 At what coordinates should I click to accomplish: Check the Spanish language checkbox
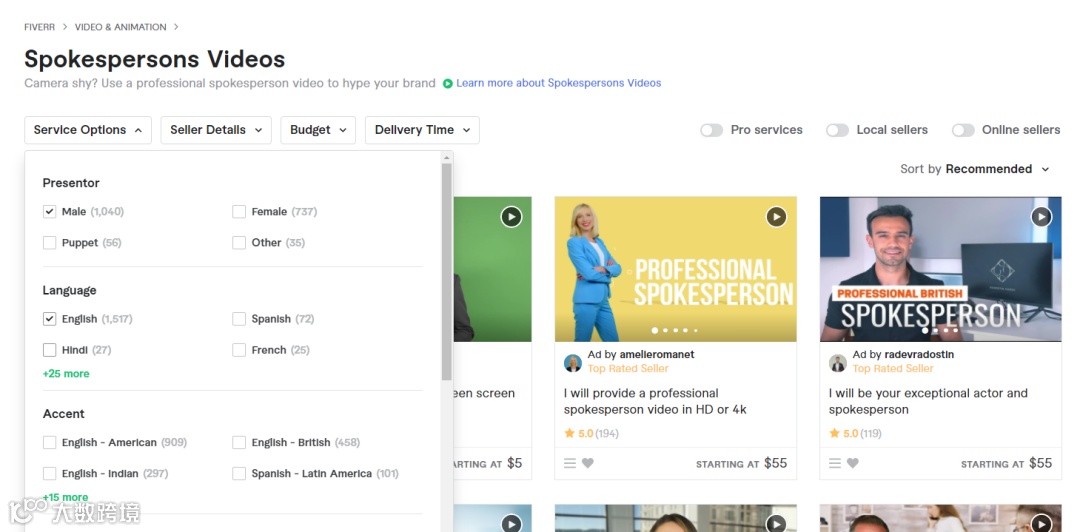239,318
